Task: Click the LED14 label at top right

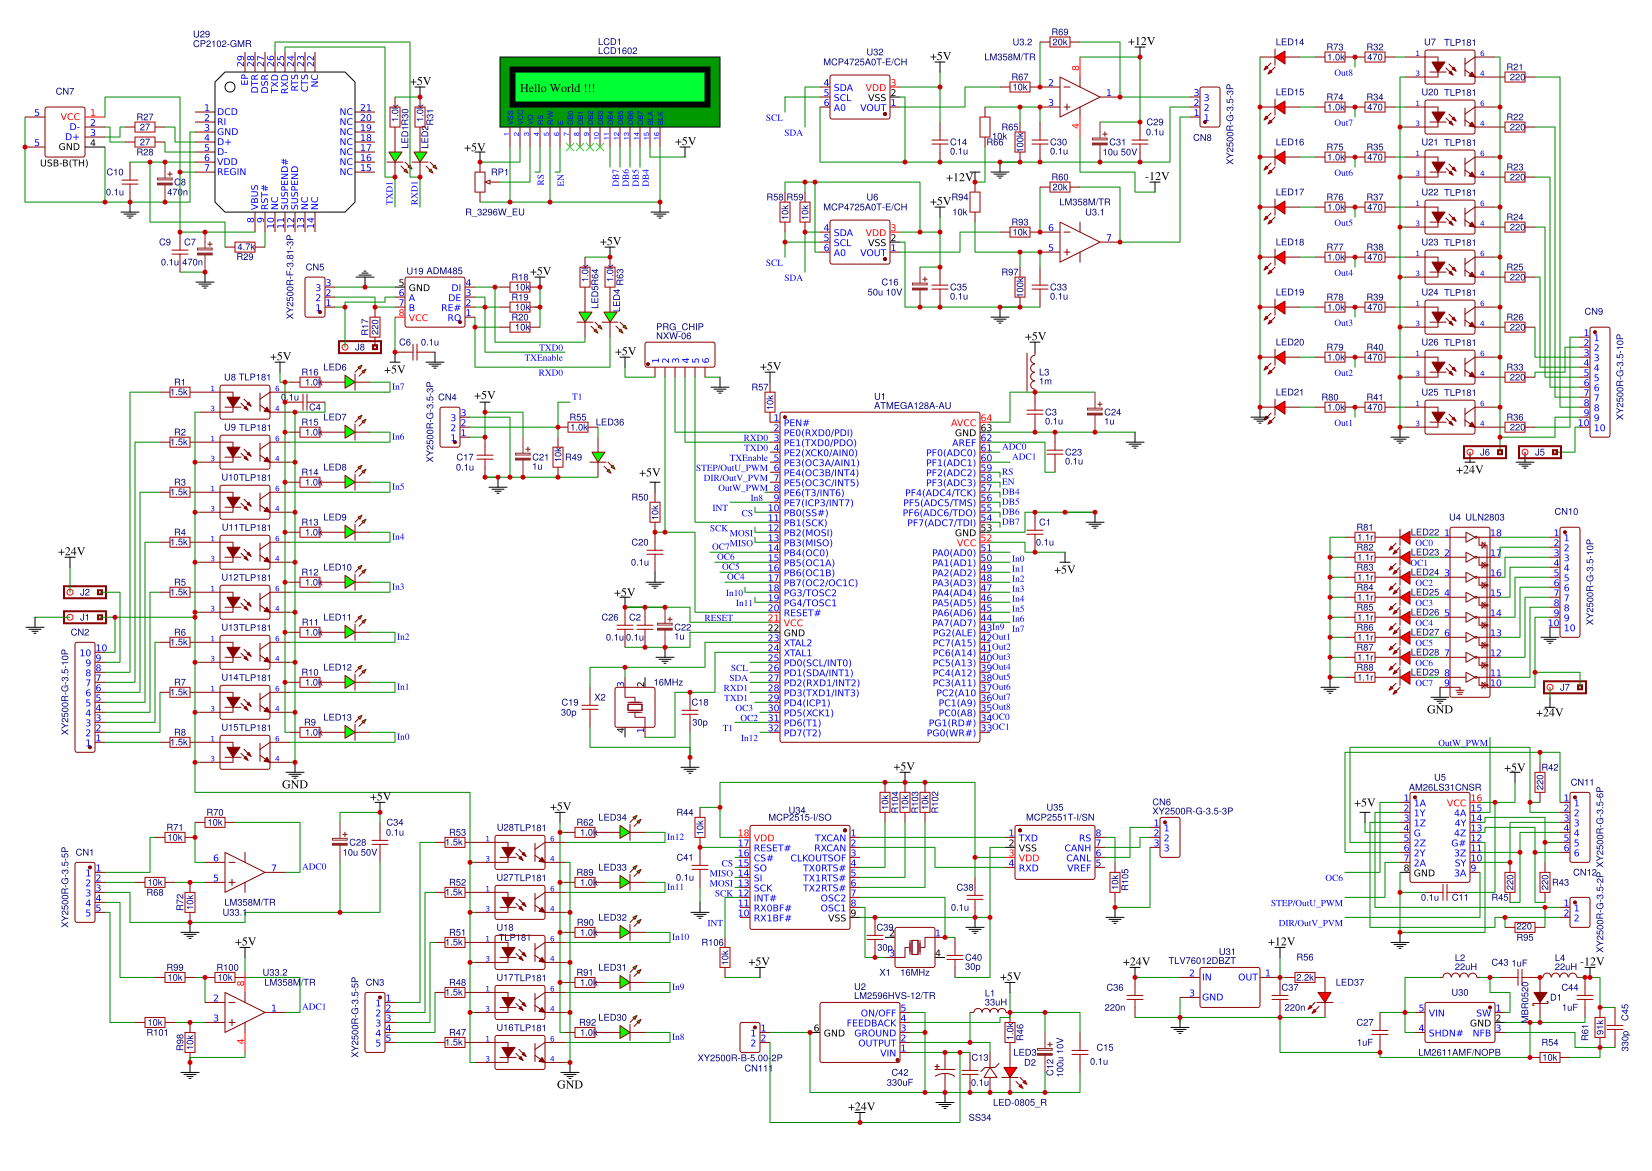Action: click(x=1290, y=42)
